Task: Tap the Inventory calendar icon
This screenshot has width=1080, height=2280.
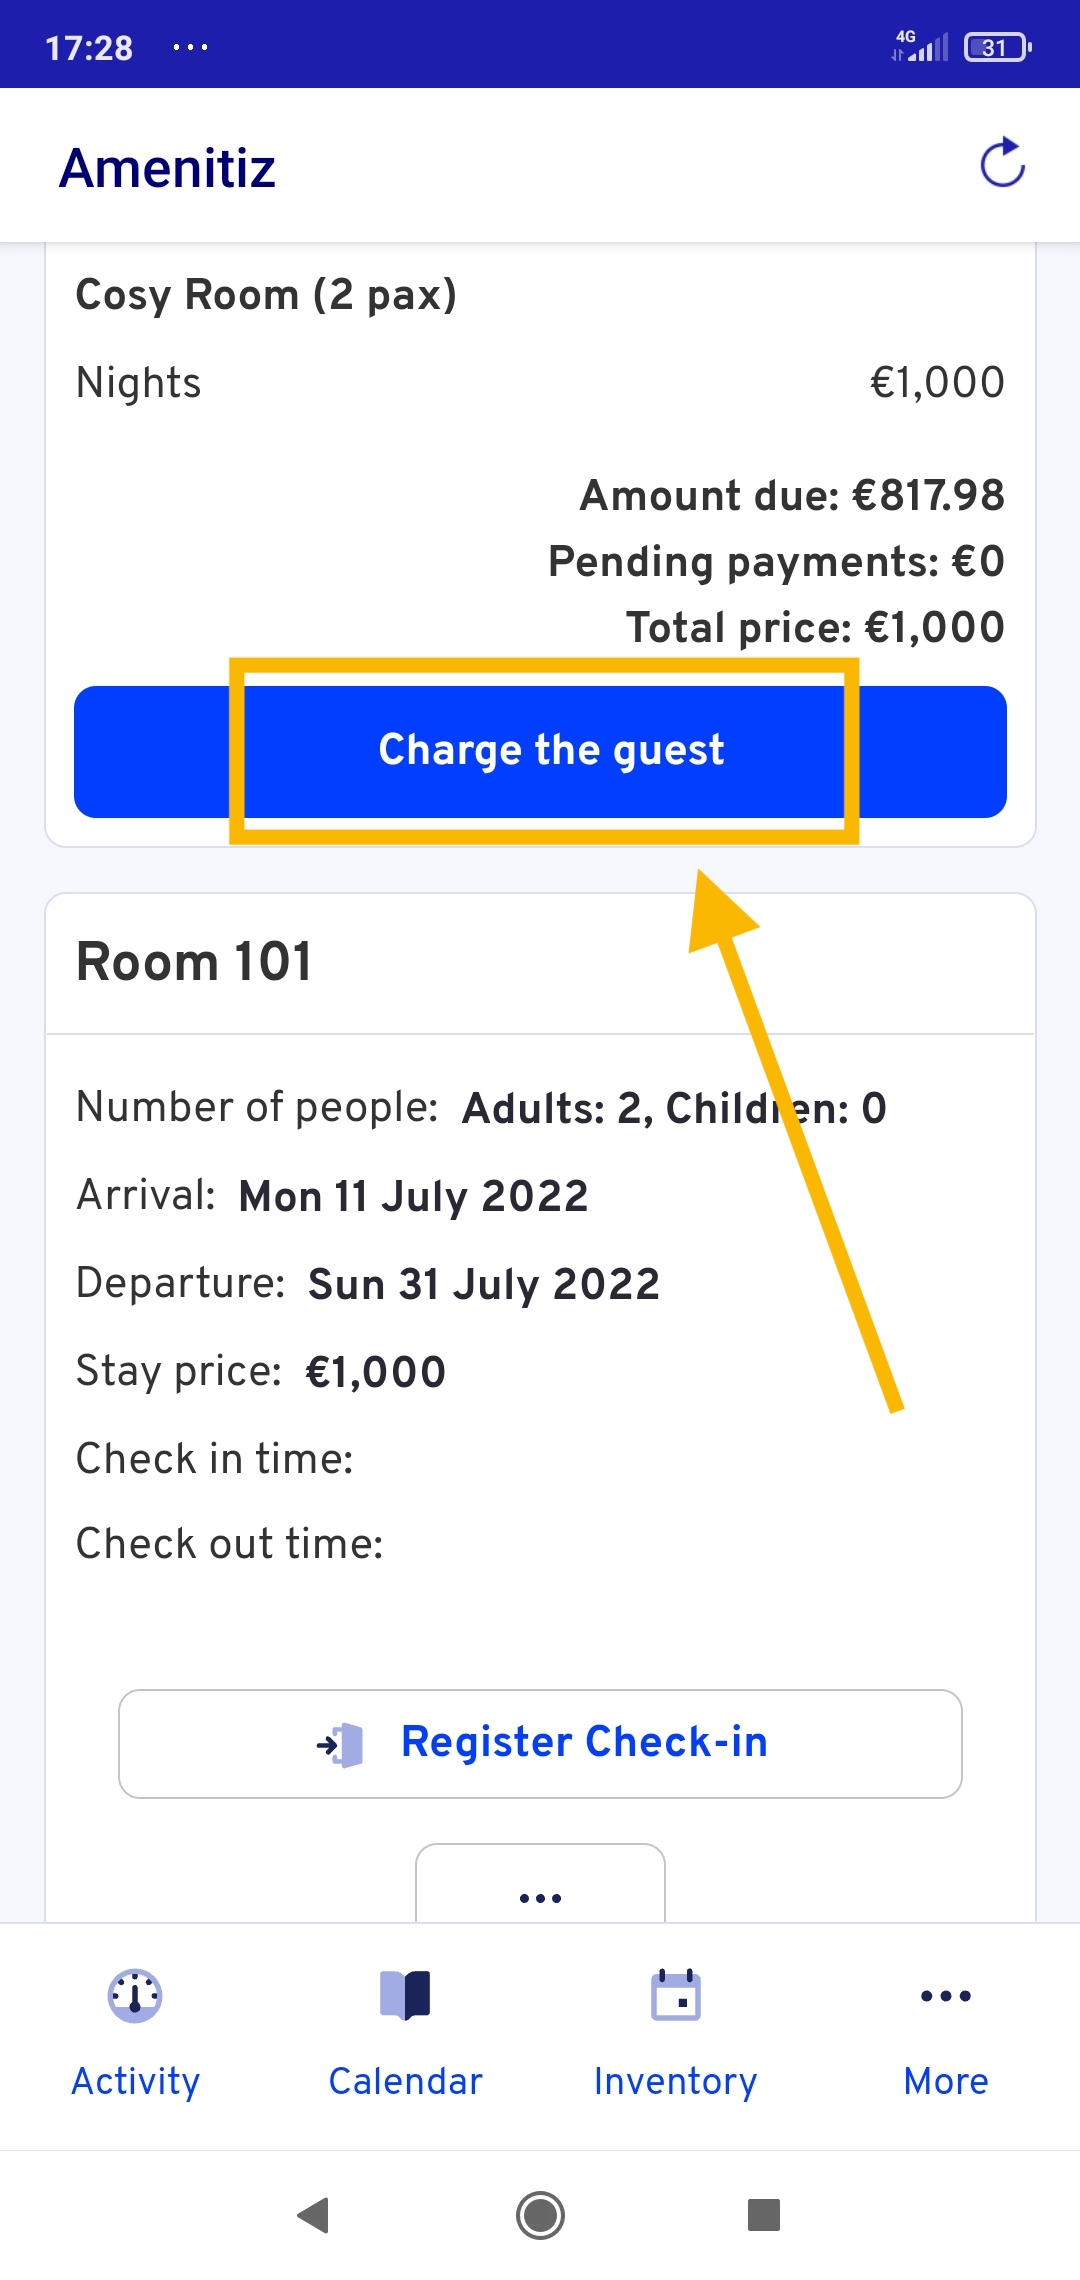Action: [x=676, y=1995]
